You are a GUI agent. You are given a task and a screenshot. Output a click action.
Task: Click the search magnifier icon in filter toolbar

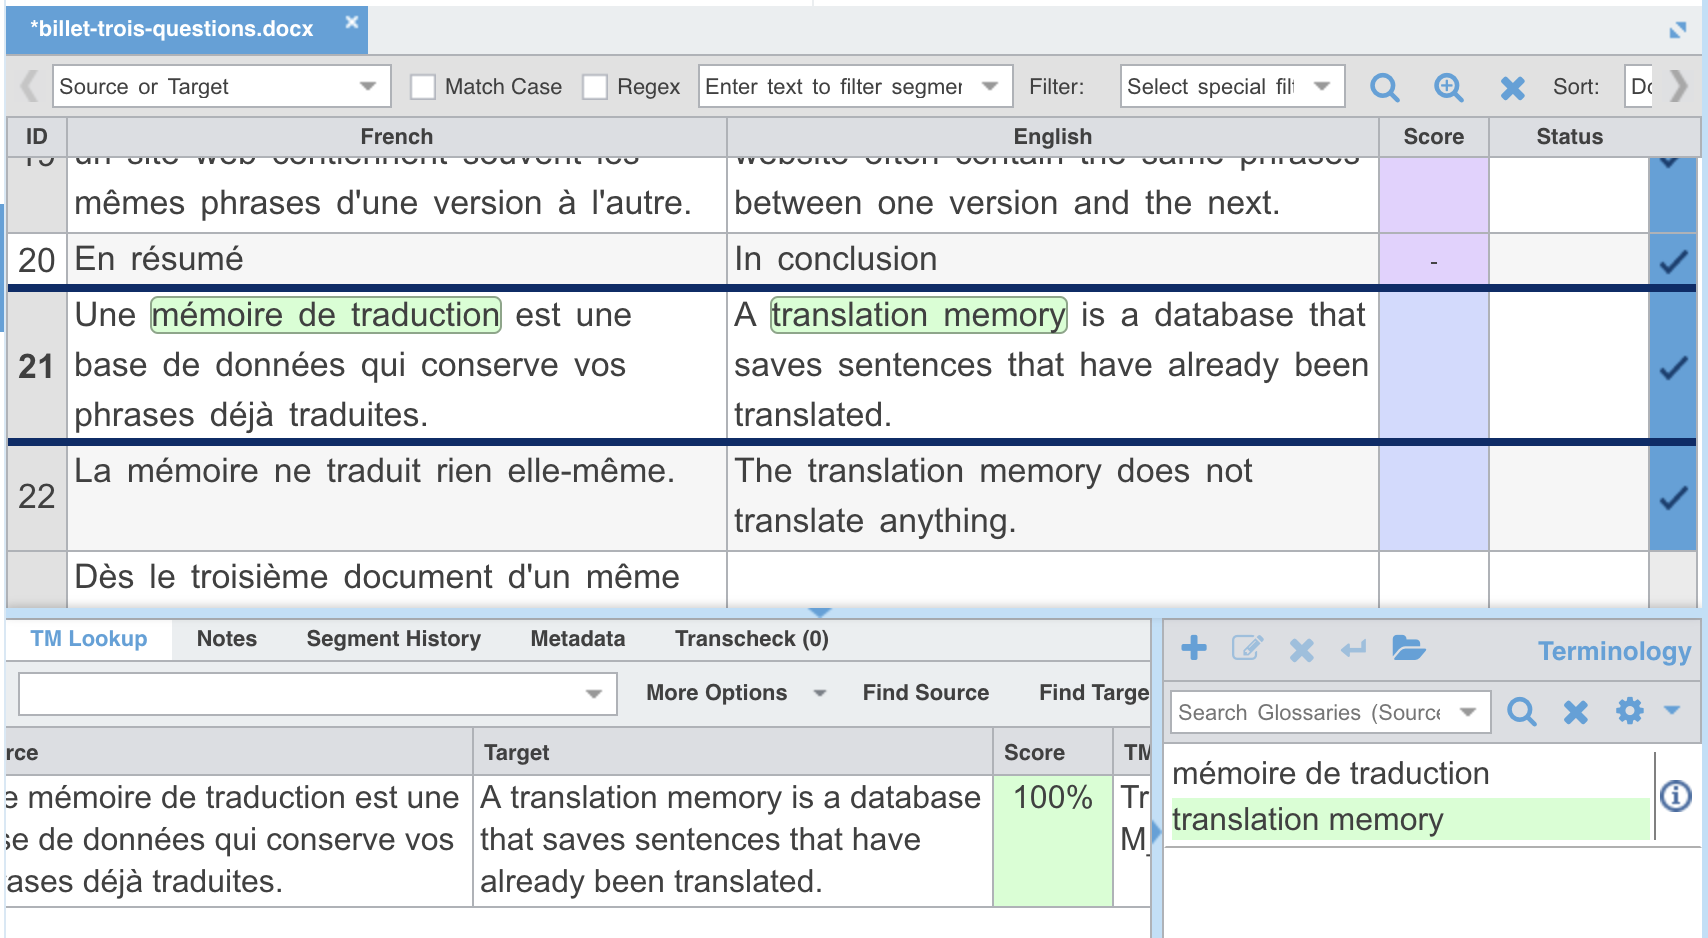(1384, 87)
